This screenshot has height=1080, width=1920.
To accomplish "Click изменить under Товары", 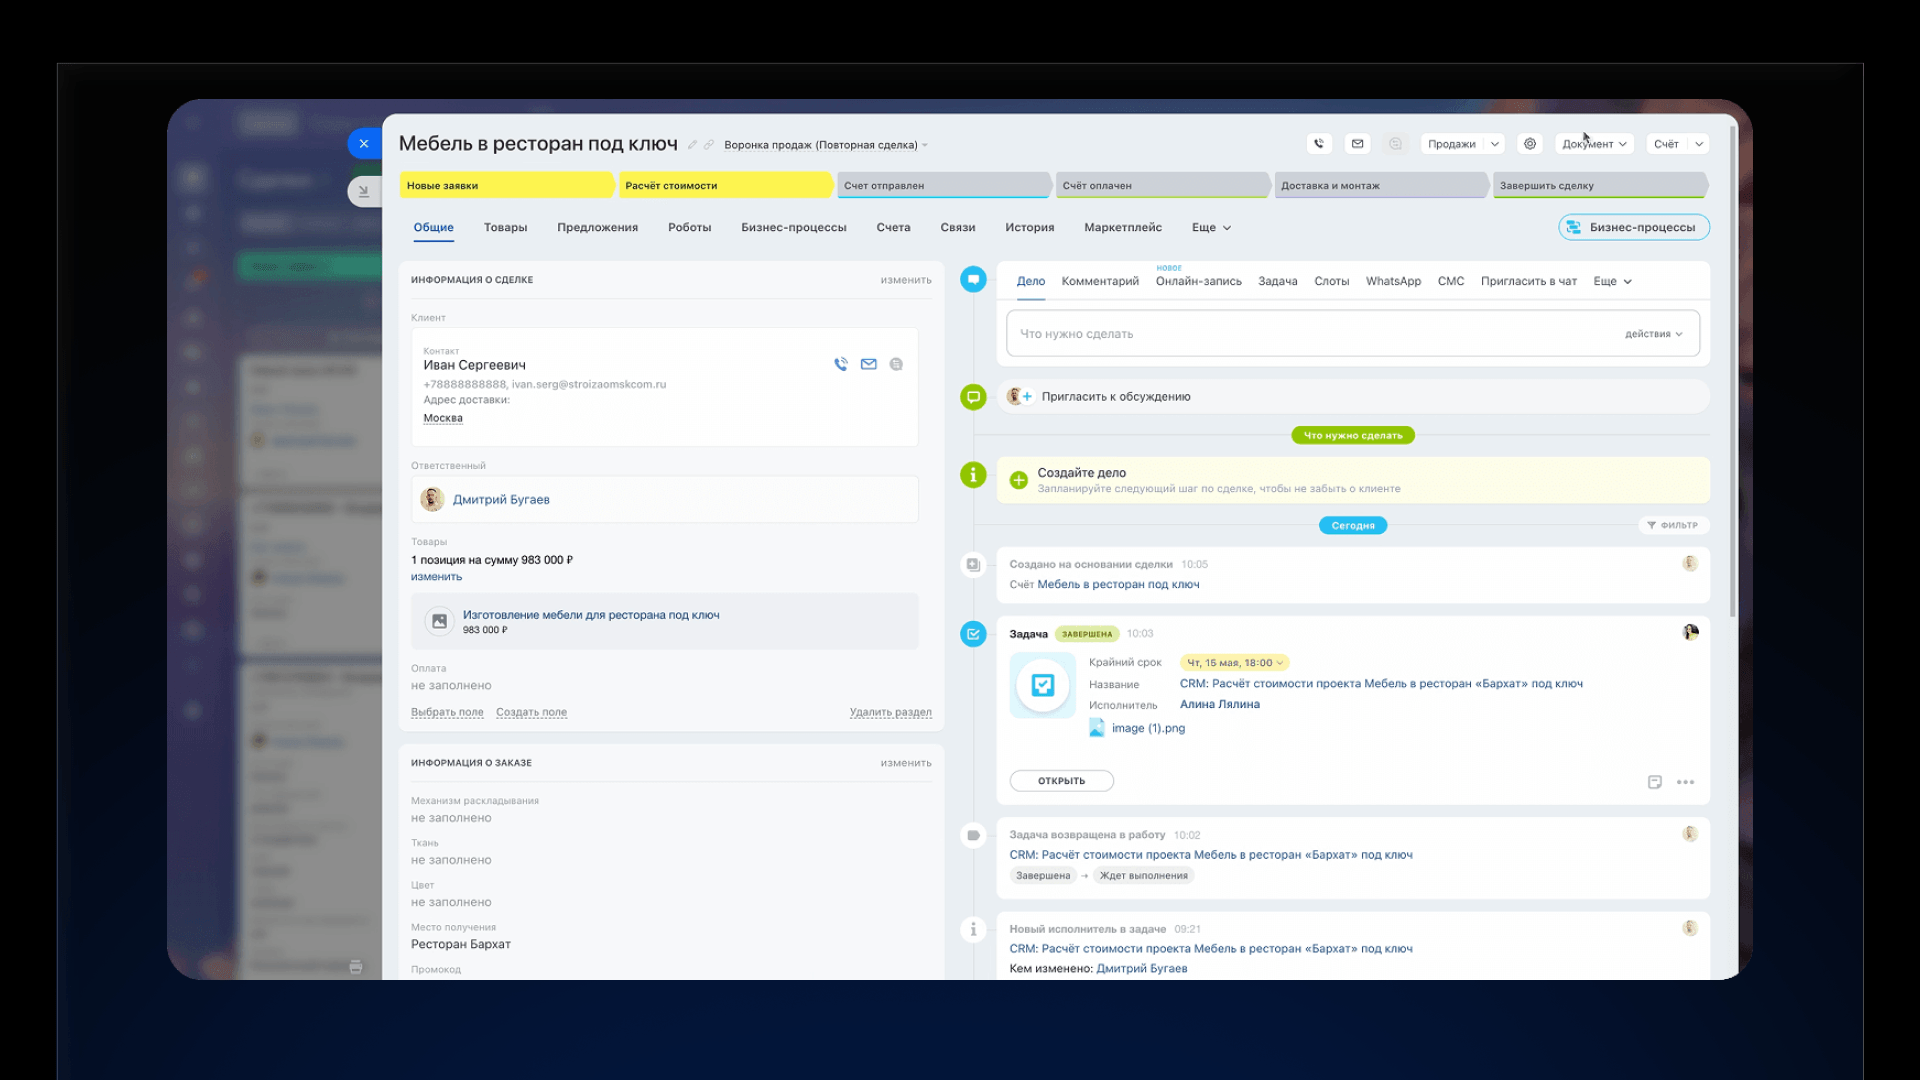I will pos(436,577).
